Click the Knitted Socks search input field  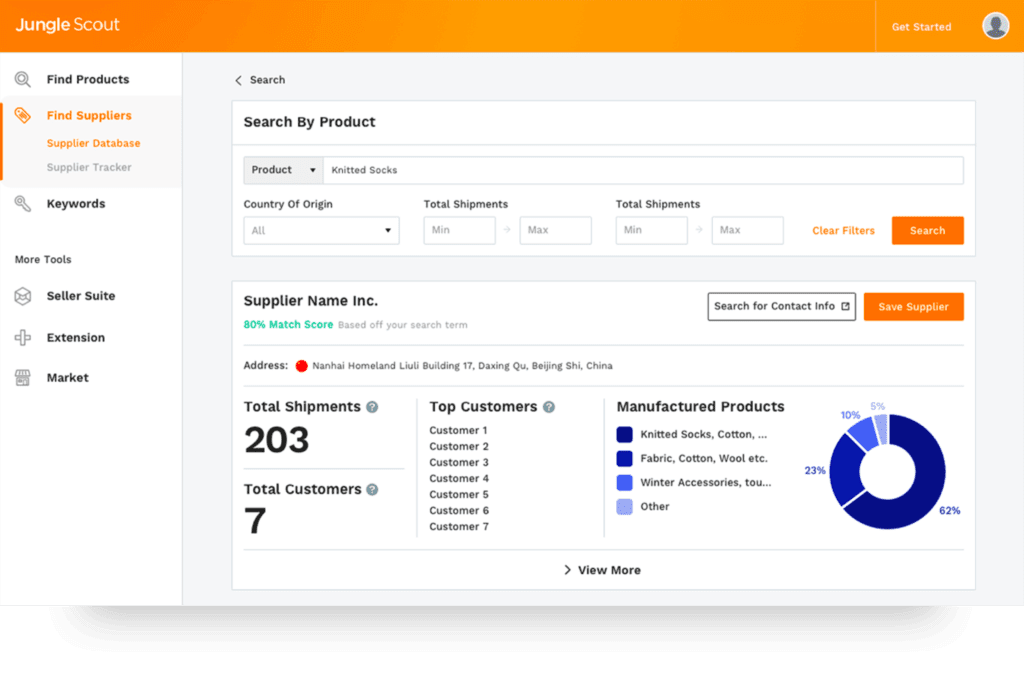pyautogui.click(x=642, y=170)
